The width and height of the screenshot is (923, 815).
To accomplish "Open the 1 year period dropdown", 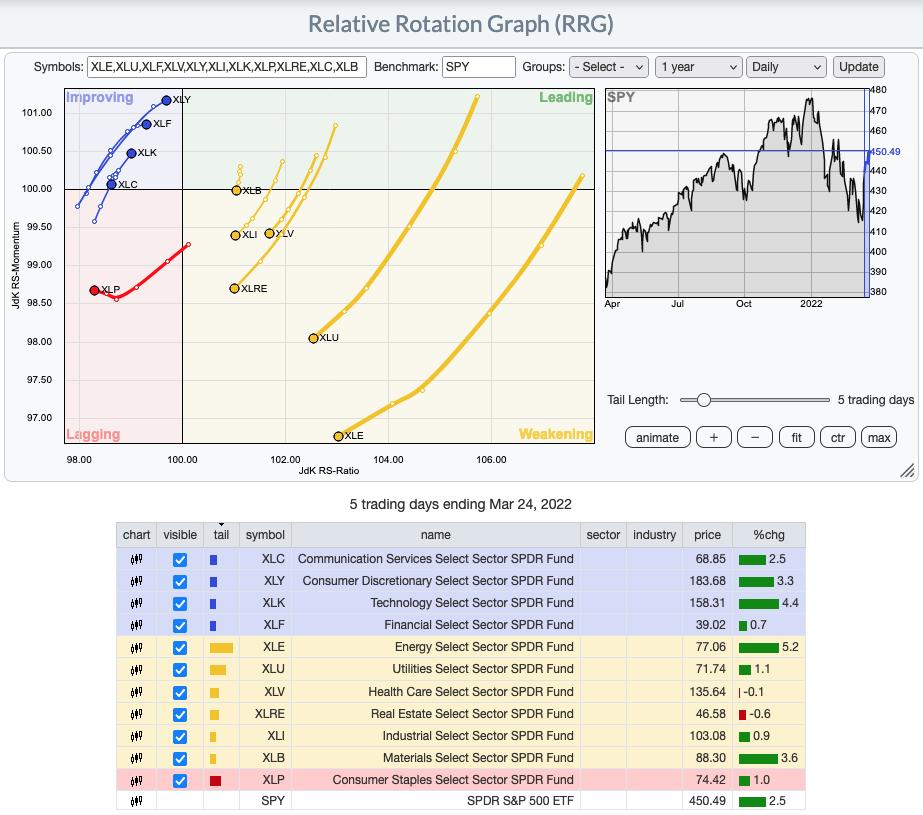I will click(x=698, y=67).
